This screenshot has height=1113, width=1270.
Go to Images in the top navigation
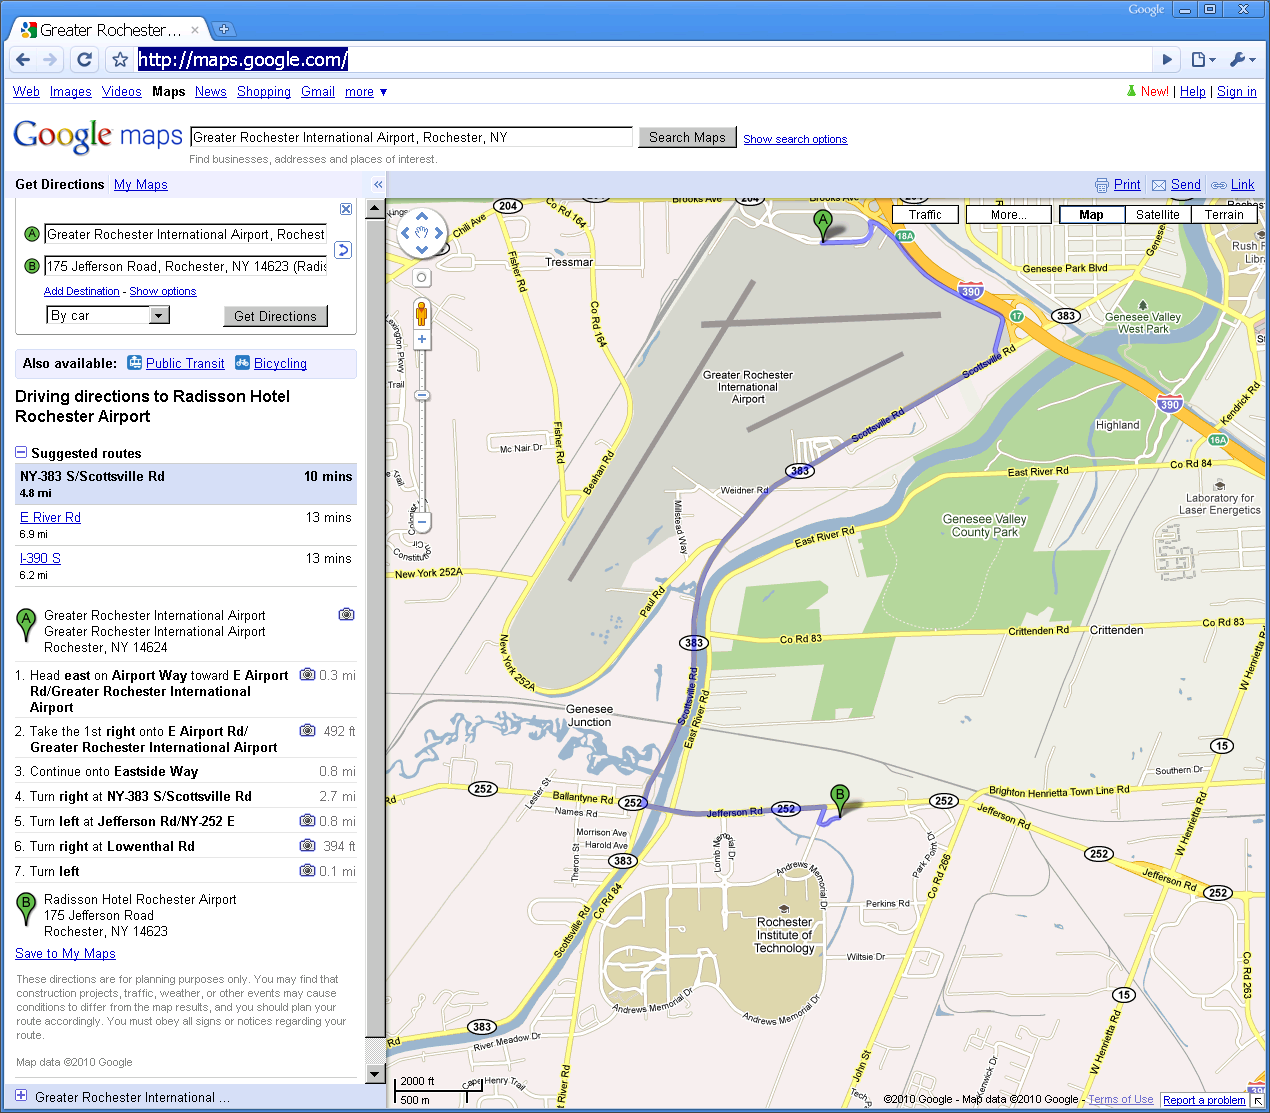click(x=71, y=92)
